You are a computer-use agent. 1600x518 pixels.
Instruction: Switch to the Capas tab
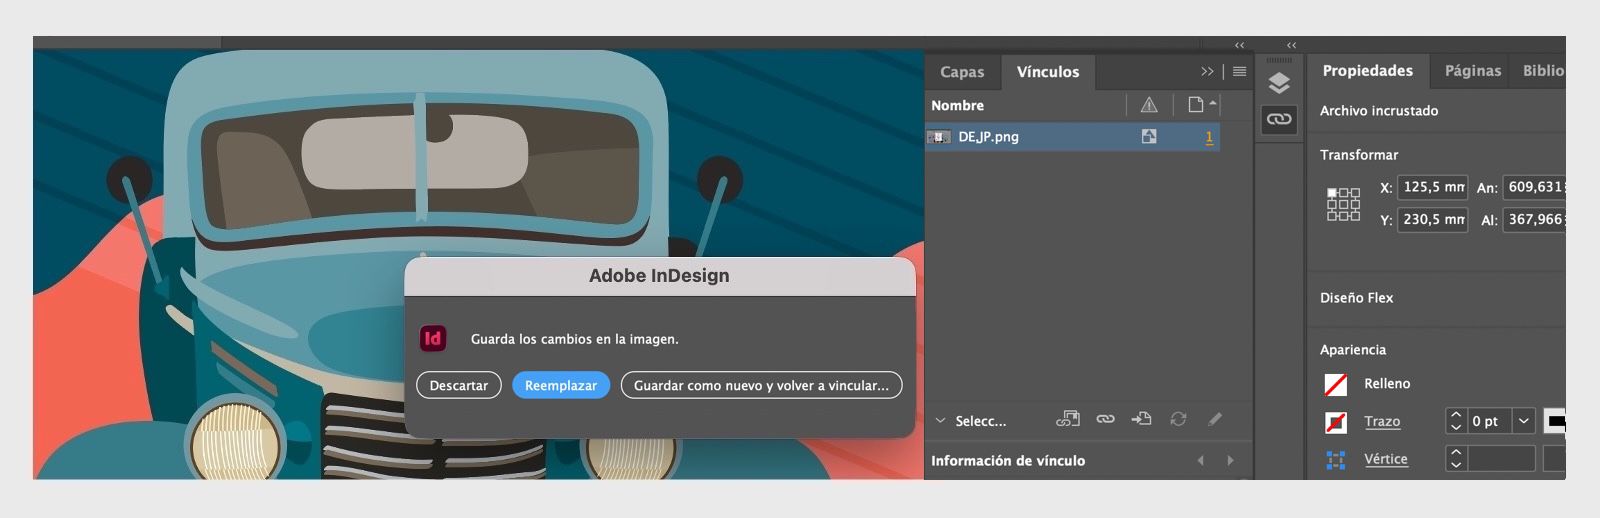point(962,72)
